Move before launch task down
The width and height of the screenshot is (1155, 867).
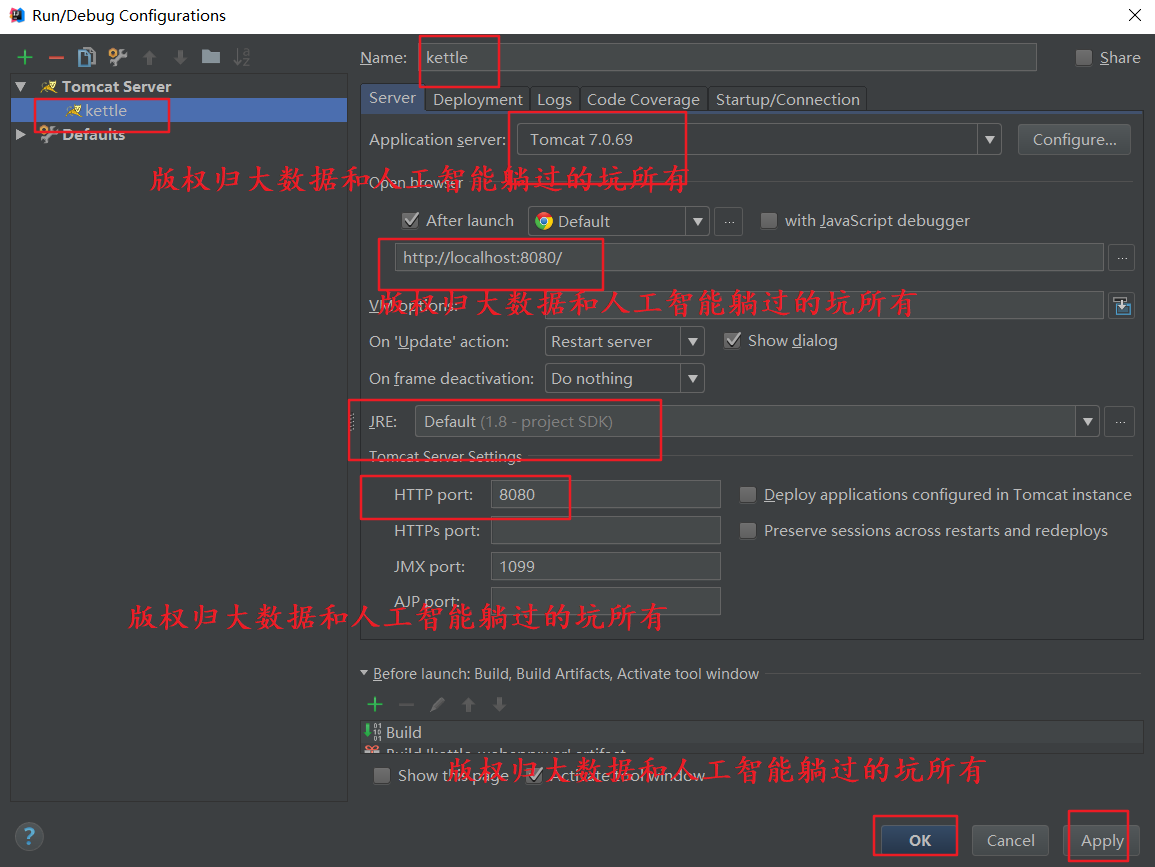(x=499, y=704)
